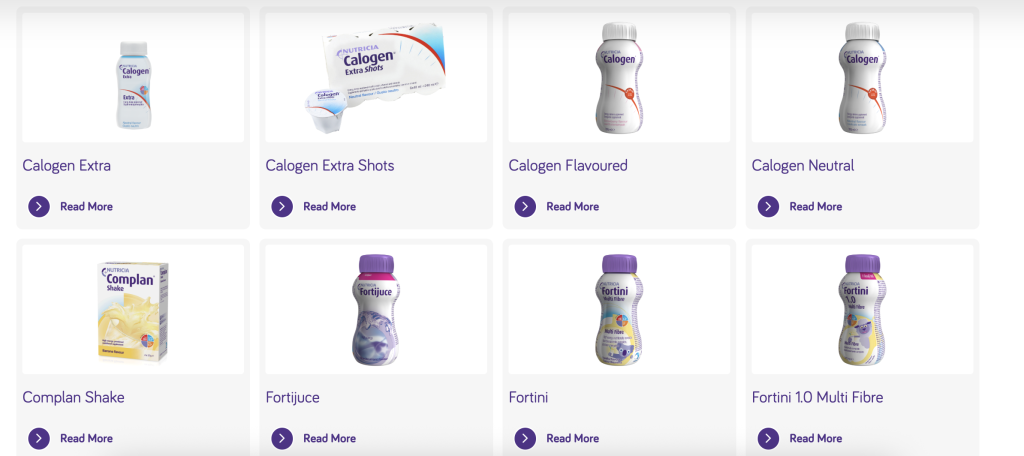
Task: Open the Calogen Flavoured title link
Action: 568,165
